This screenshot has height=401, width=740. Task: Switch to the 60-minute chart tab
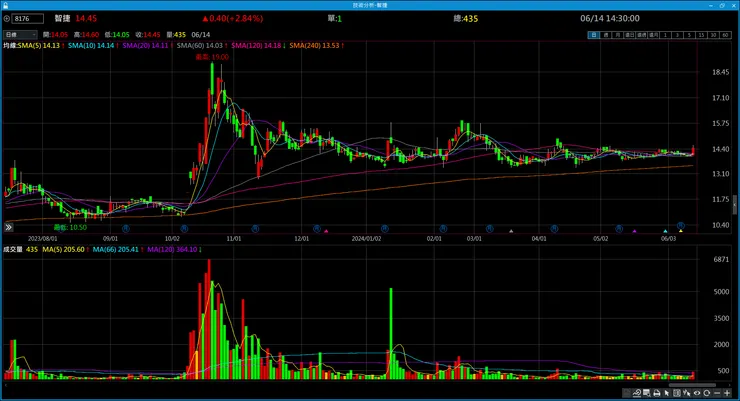pos(725,35)
